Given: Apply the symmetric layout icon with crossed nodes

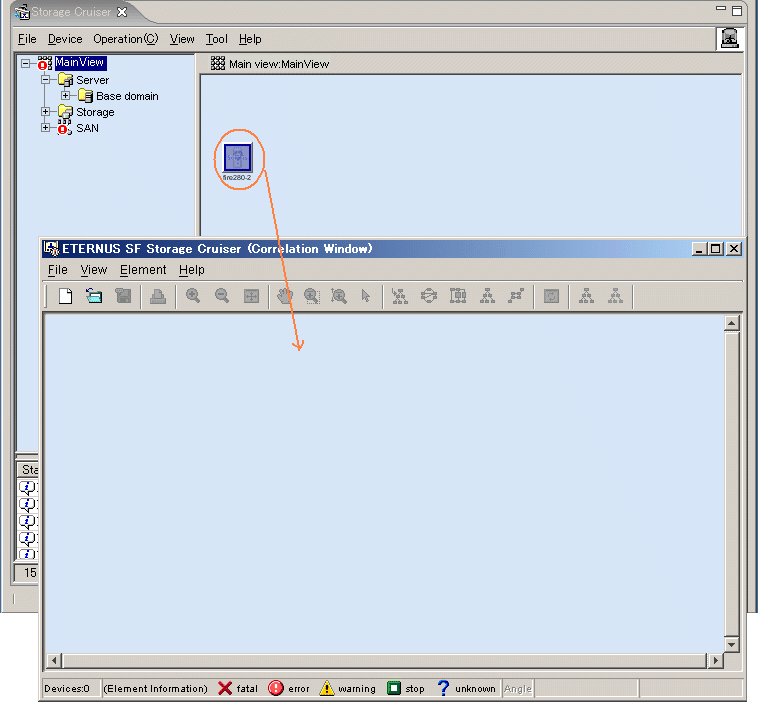Looking at the screenshot, I should 400,296.
